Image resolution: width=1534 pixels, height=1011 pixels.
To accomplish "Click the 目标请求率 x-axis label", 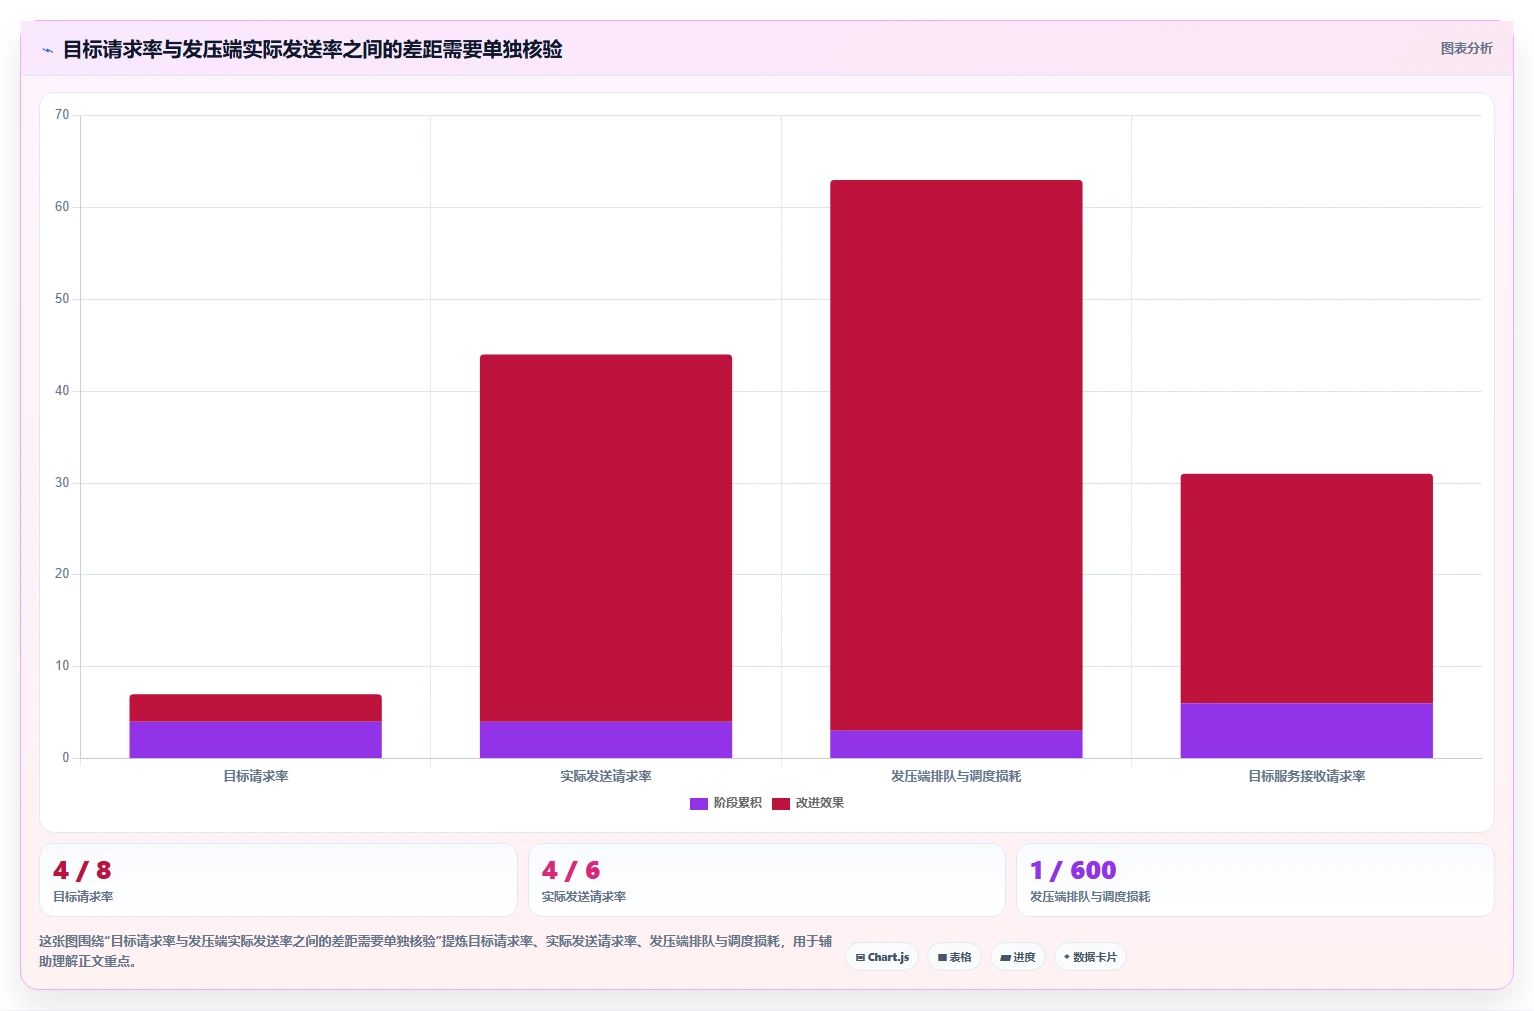I will coord(255,776).
